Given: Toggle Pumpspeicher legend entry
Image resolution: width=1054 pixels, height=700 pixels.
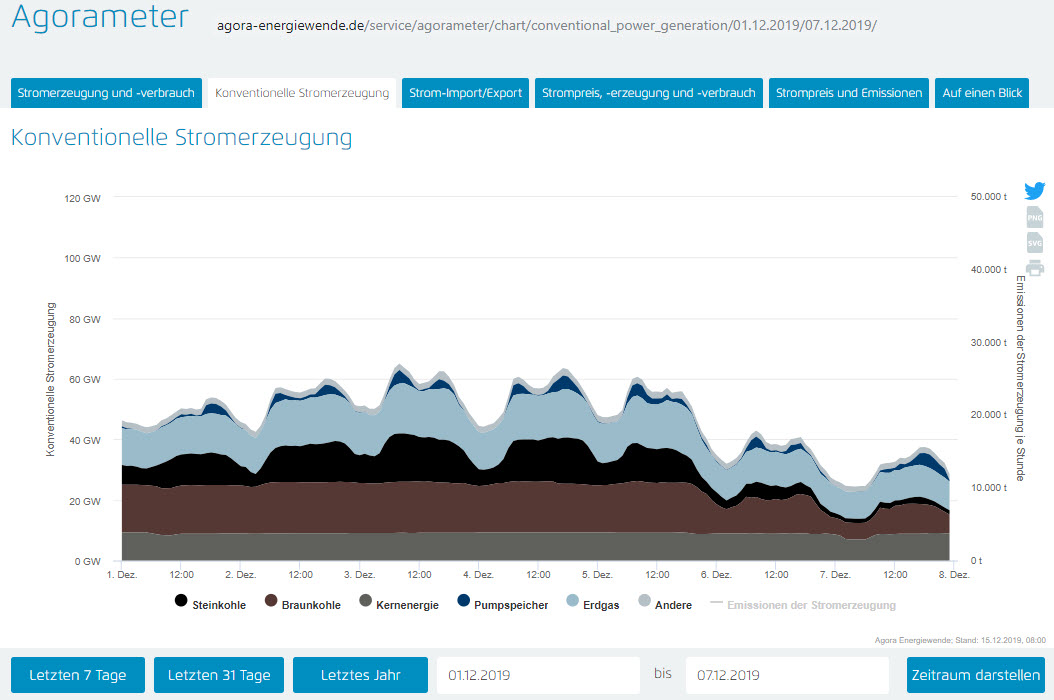Looking at the screenshot, I should click(503, 605).
